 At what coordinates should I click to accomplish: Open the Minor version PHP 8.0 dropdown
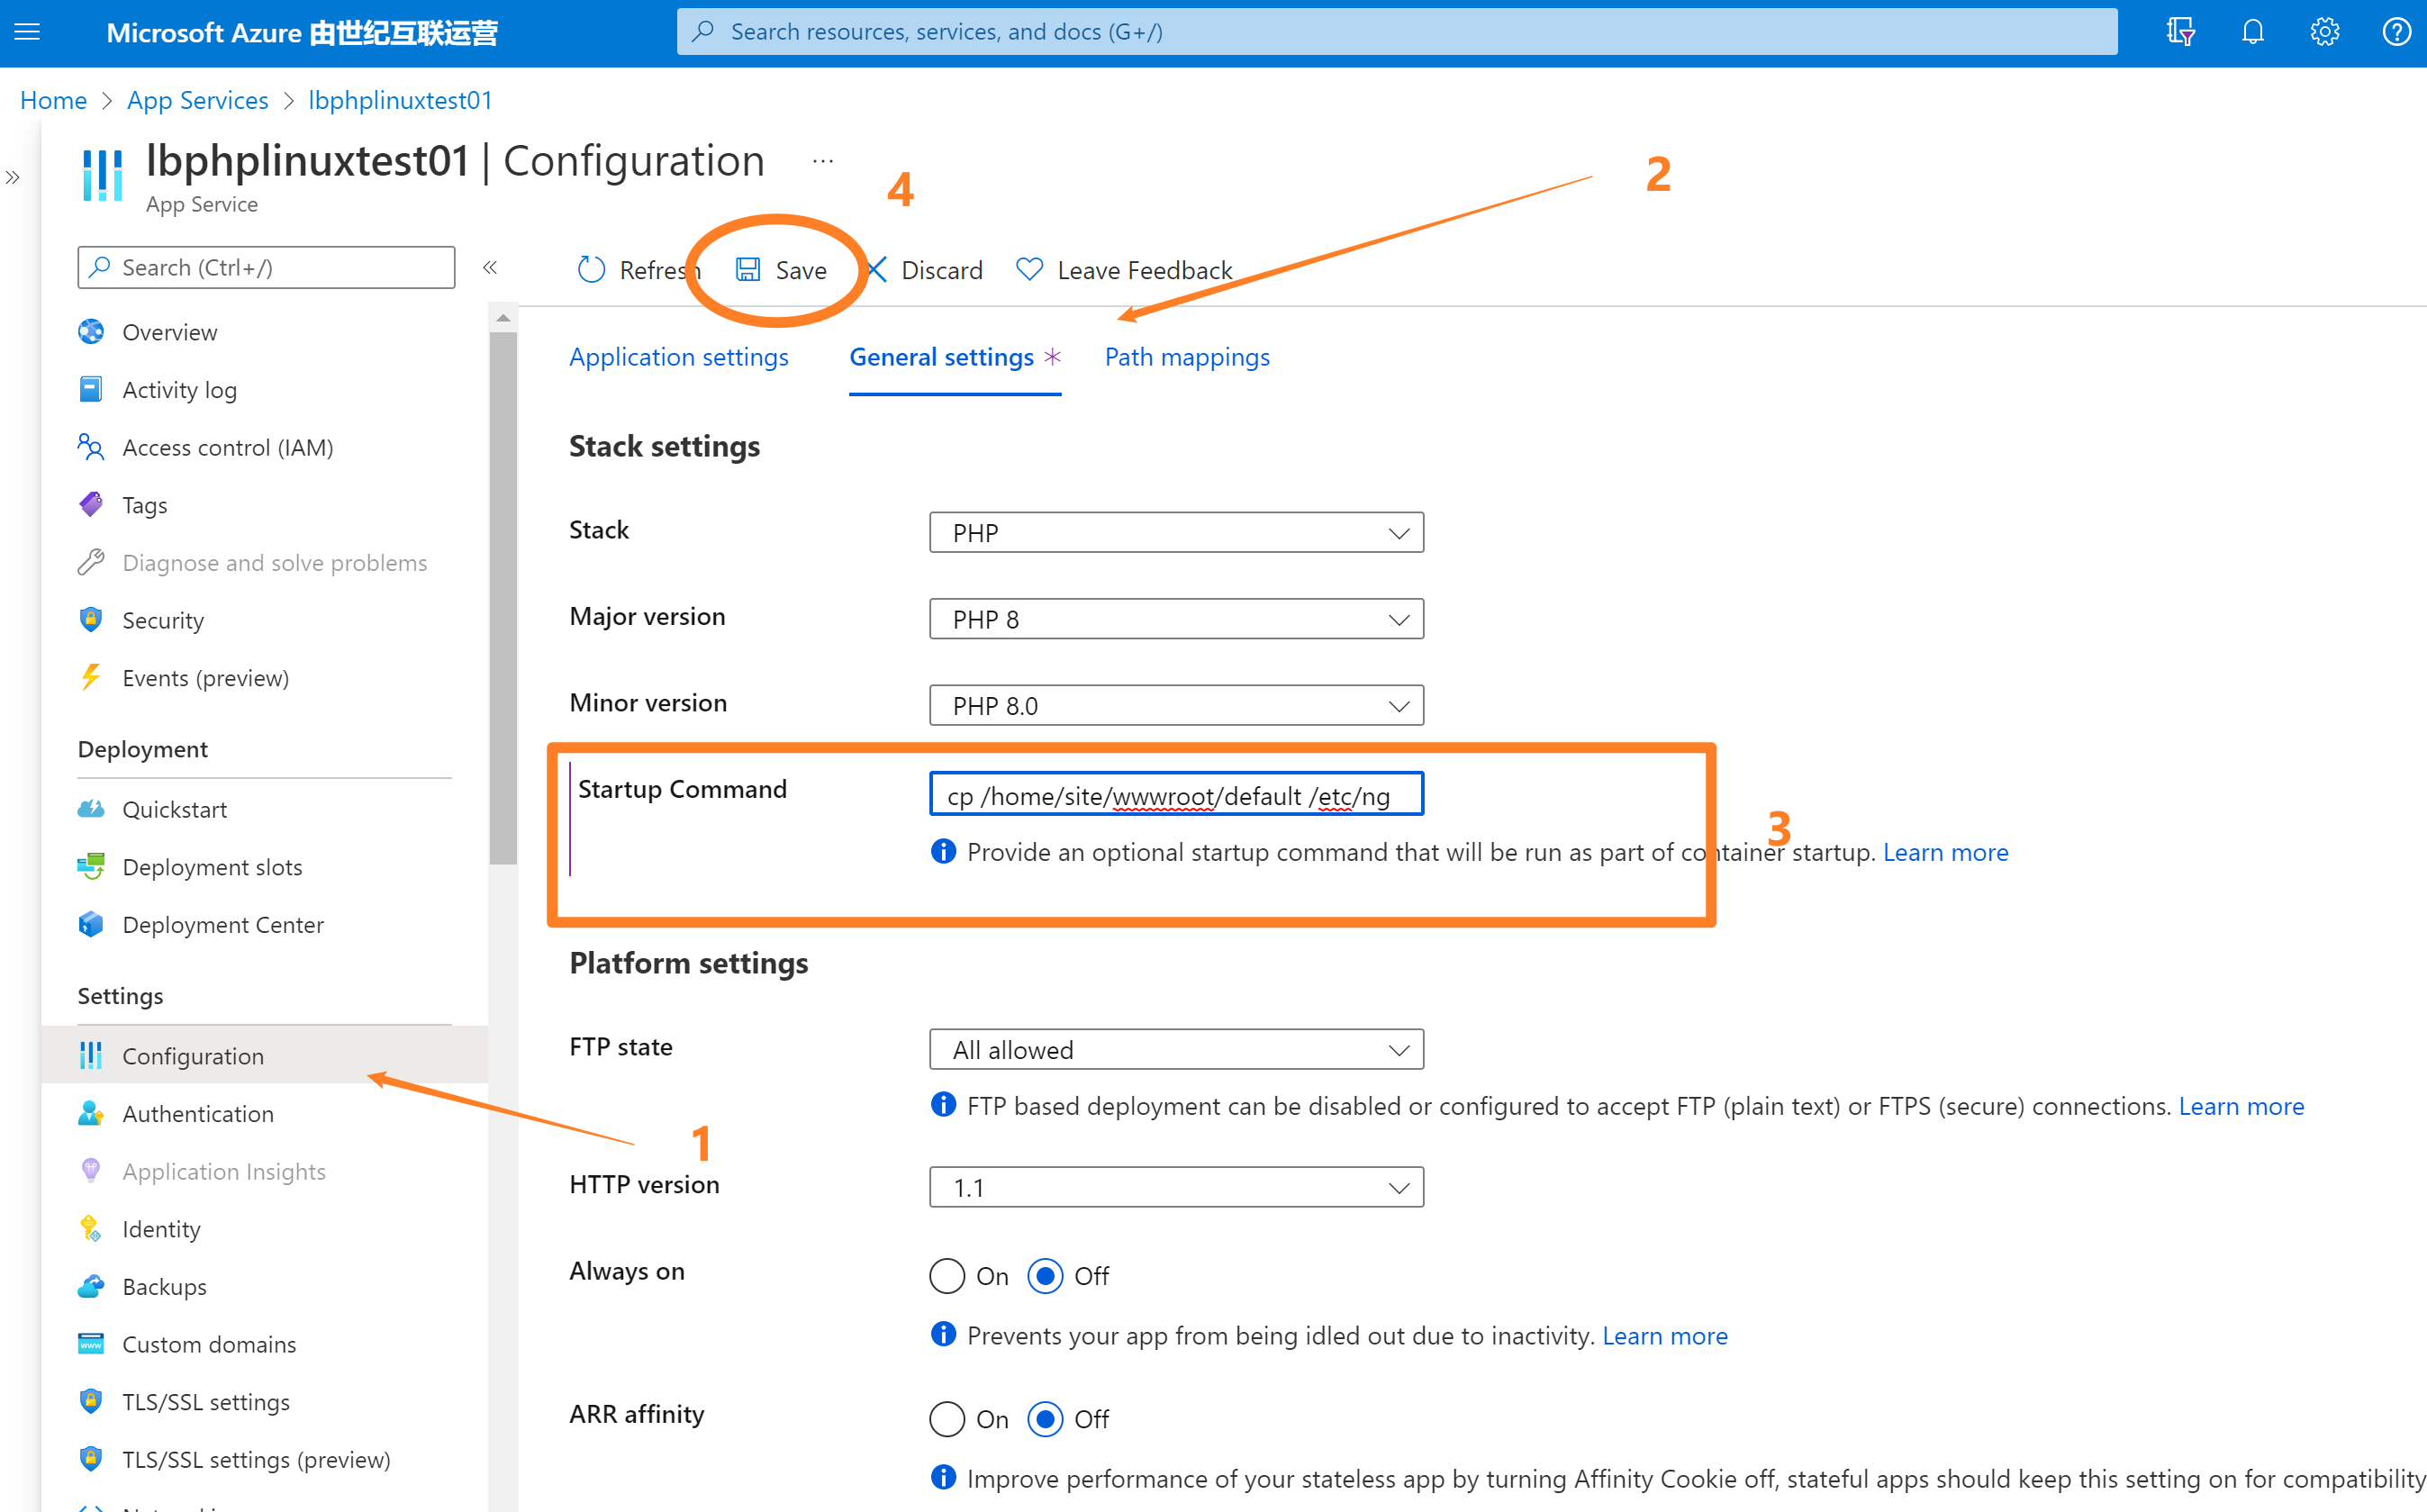pyautogui.click(x=1176, y=706)
